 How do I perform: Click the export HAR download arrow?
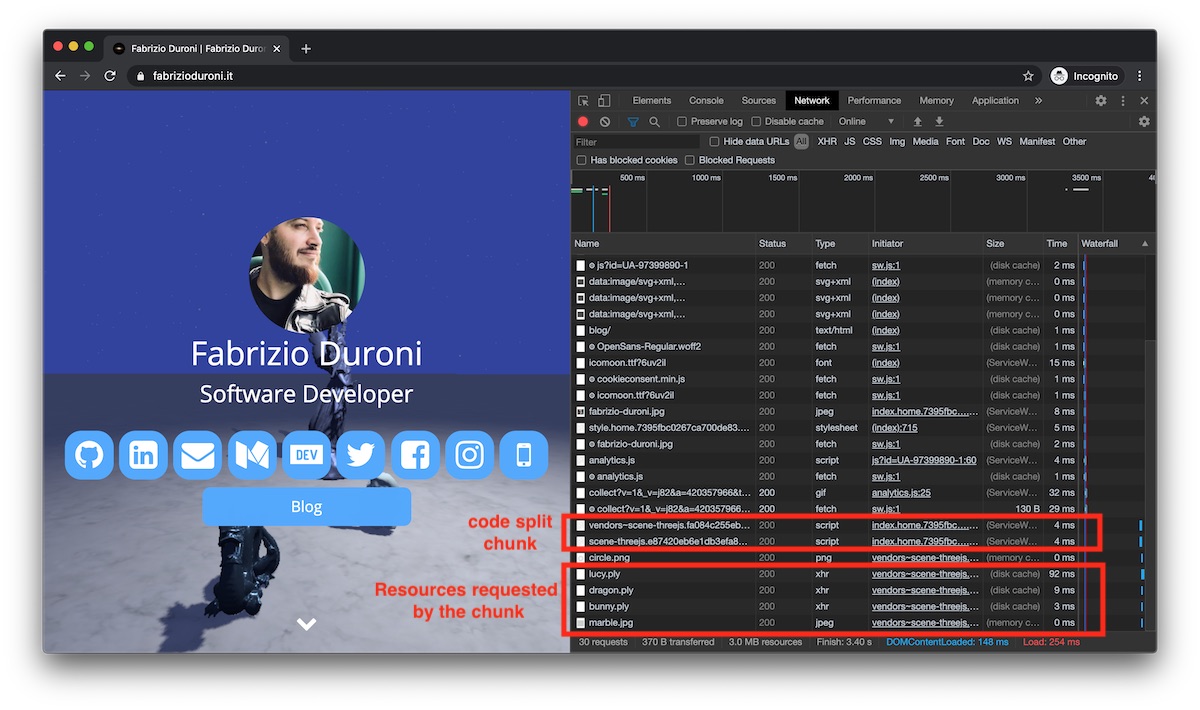click(939, 121)
